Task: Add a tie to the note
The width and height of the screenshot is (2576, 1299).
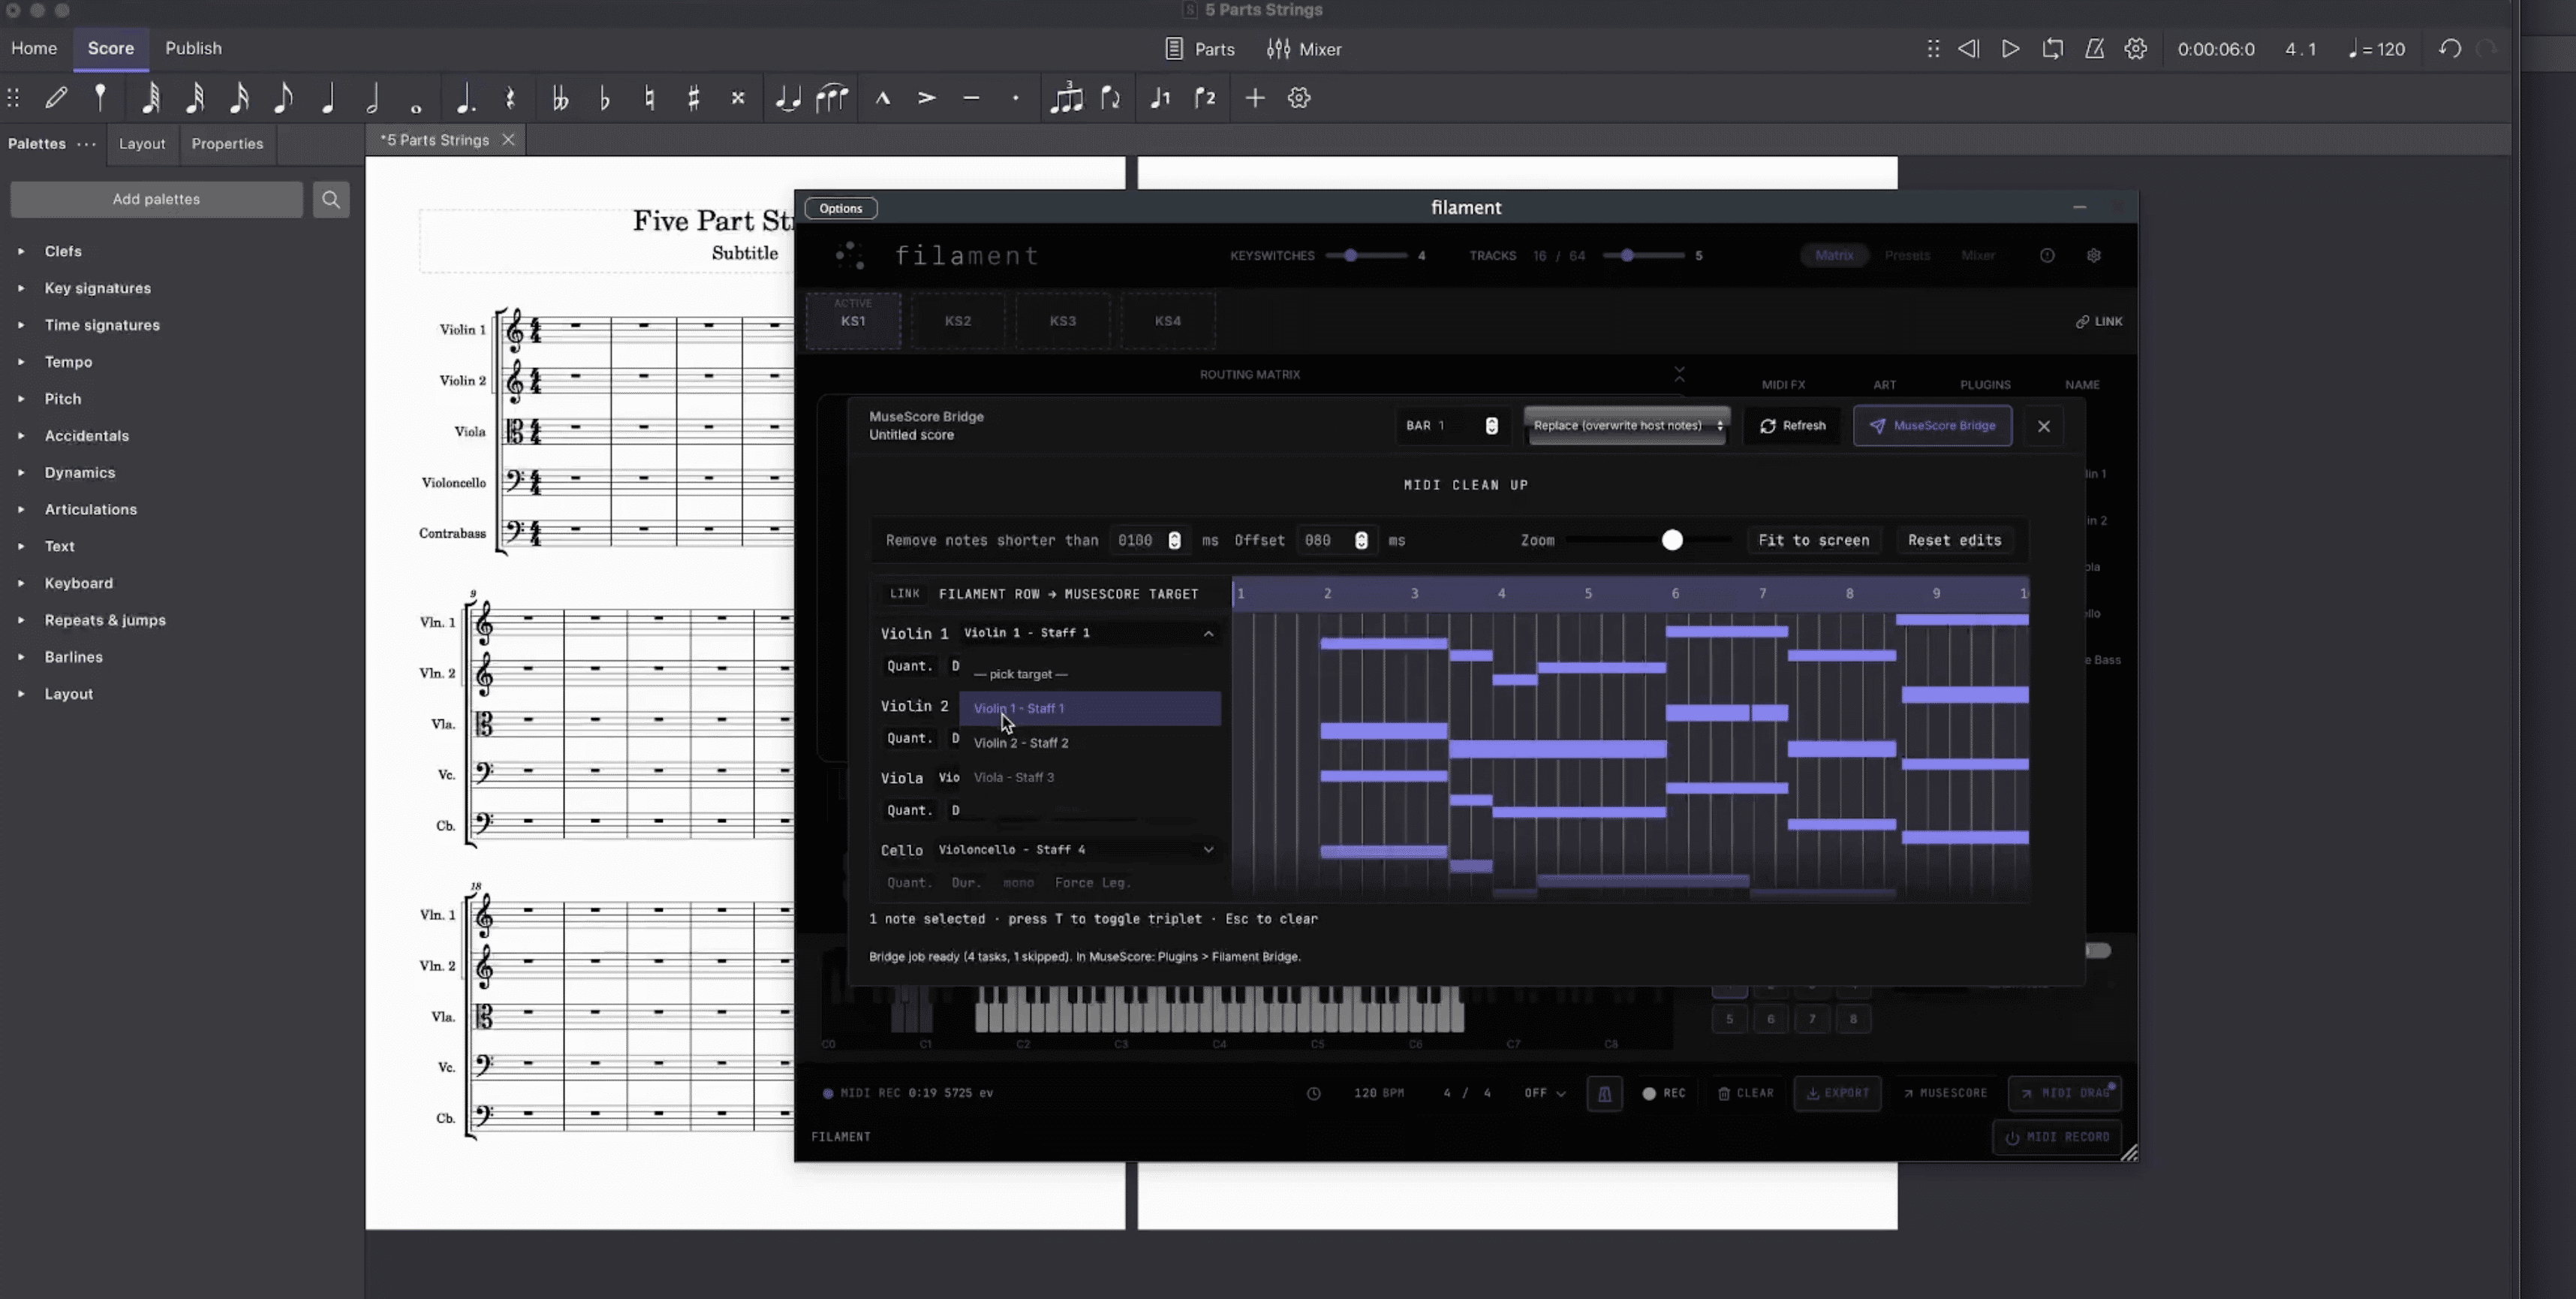Action: (x=788, y=98)
